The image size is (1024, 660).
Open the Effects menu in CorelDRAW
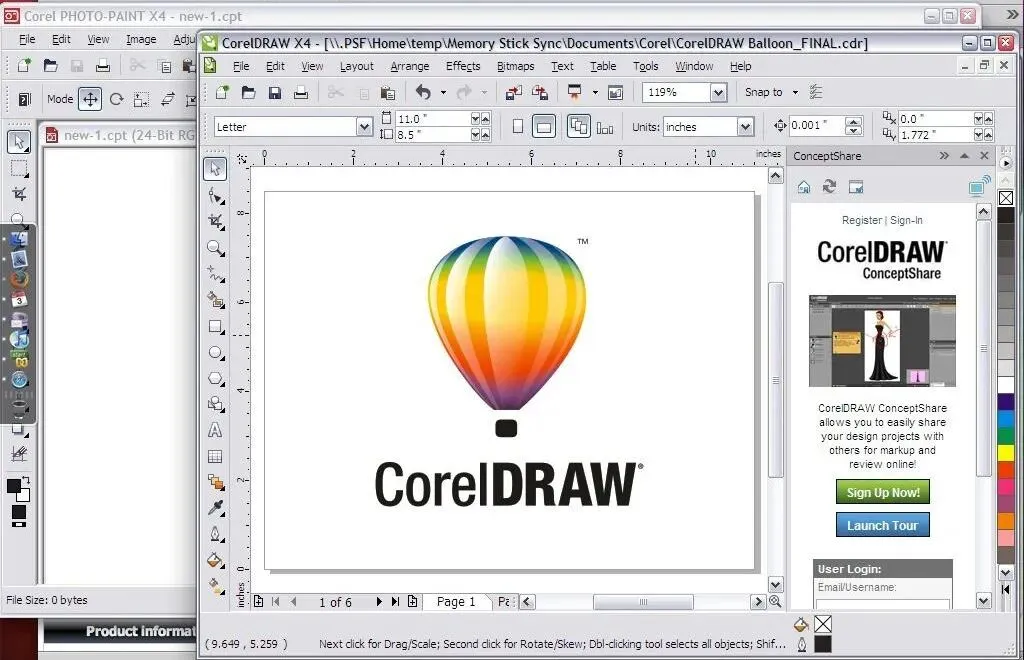463,66
